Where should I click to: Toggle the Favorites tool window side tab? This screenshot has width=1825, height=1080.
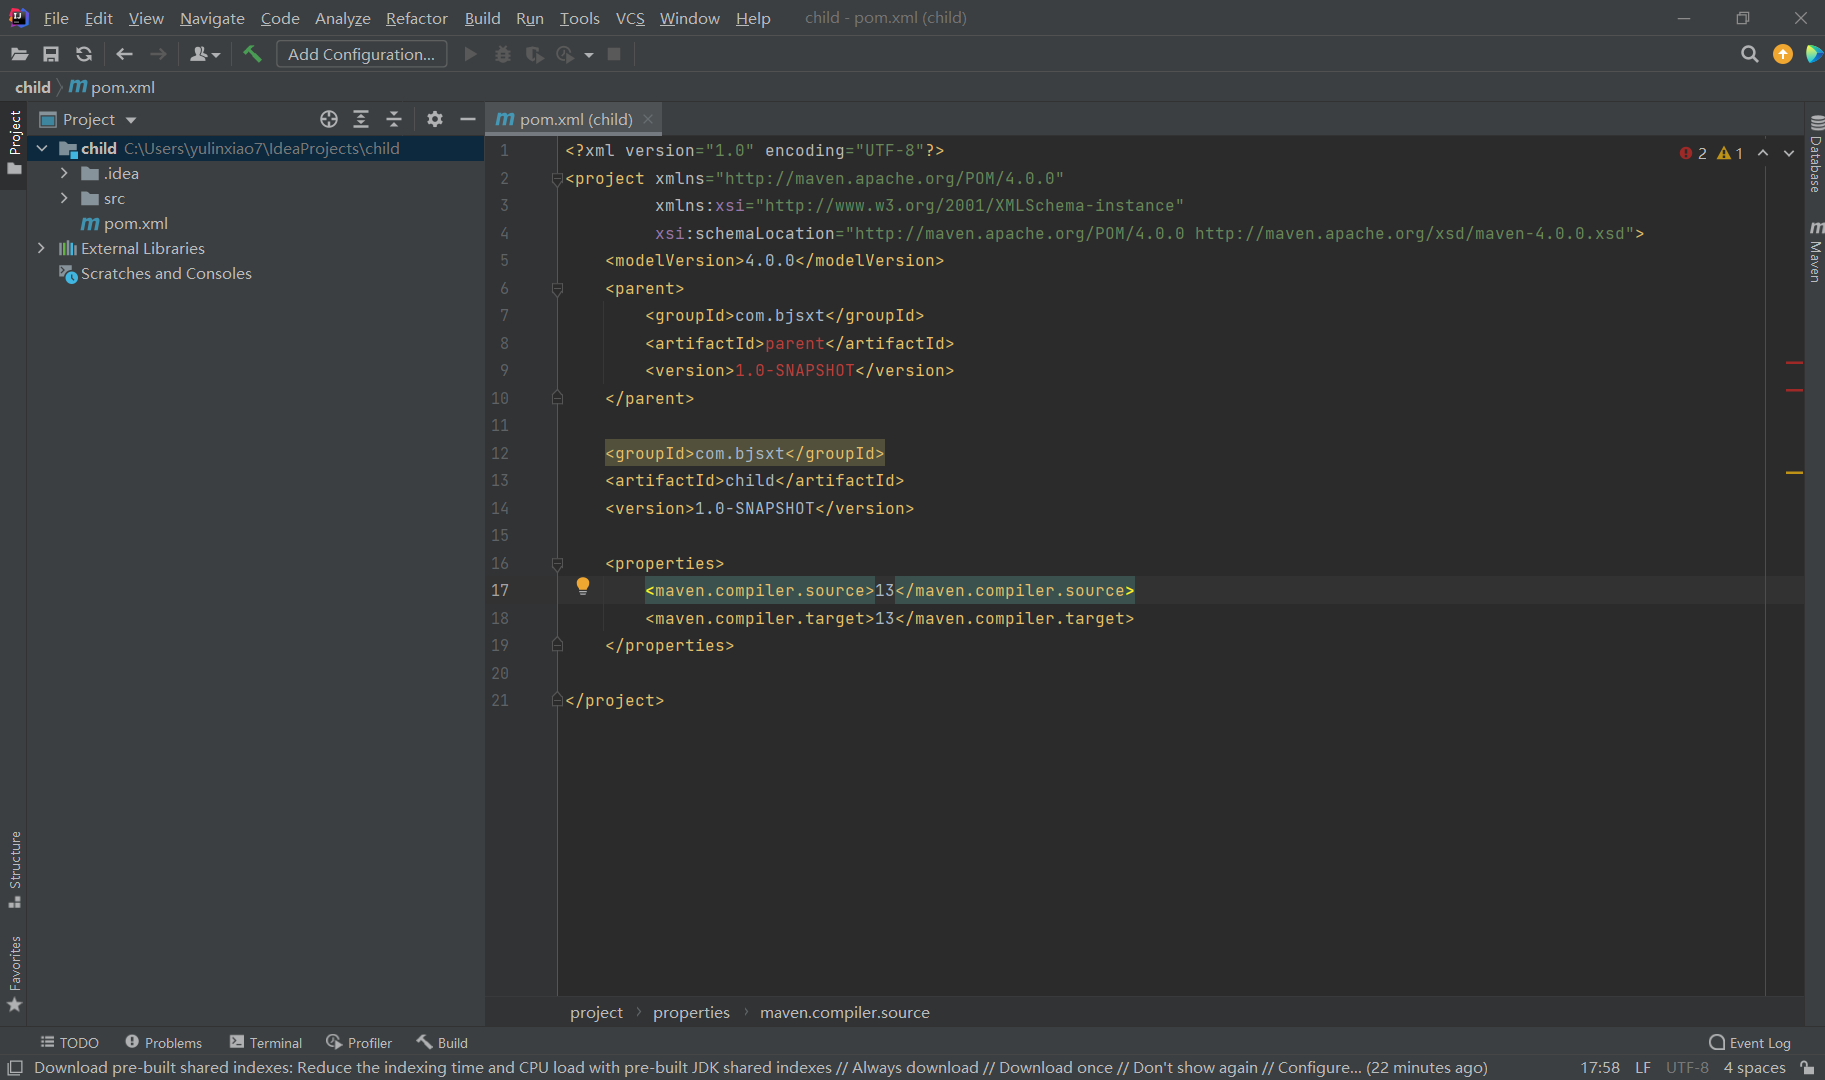[x=14, y=974]
